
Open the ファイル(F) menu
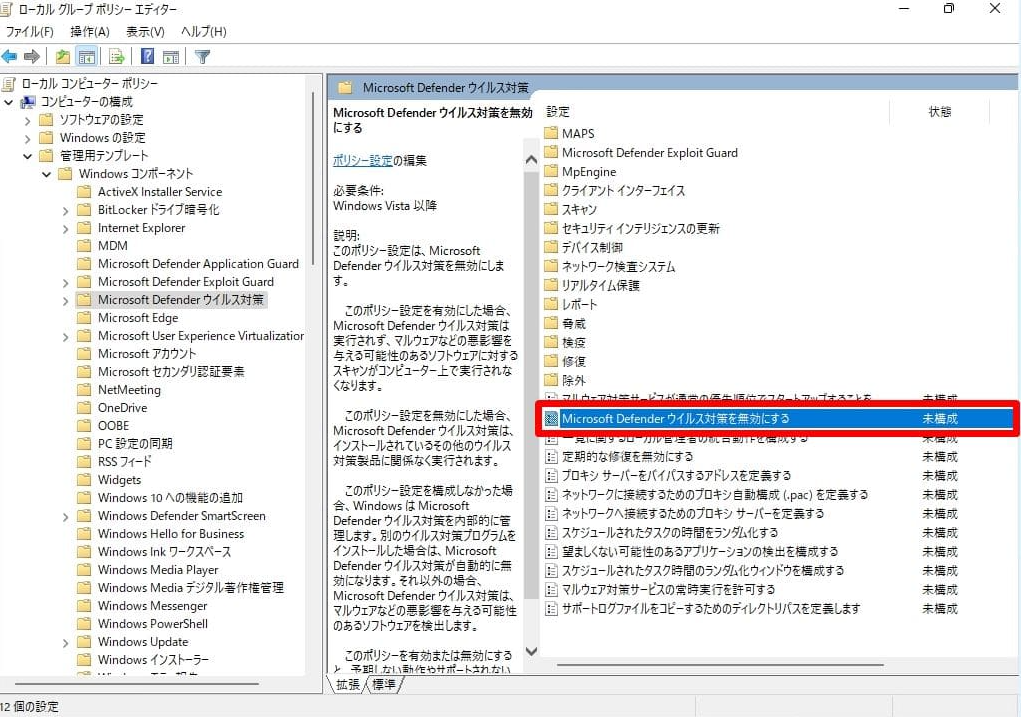pos(29,31)
